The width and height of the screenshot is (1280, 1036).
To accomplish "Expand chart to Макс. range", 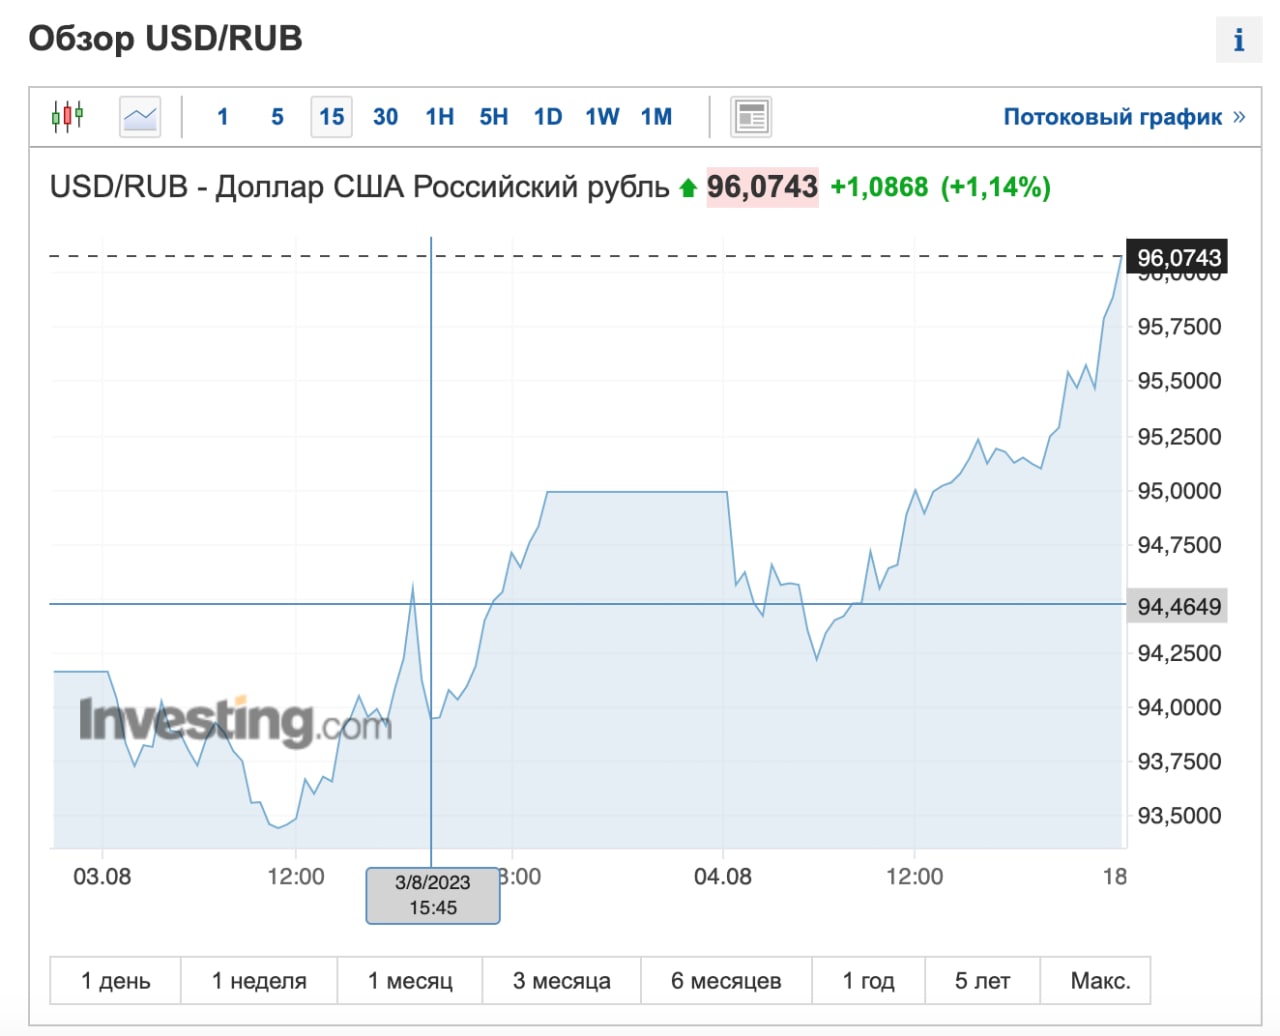I will (1100, 981).
